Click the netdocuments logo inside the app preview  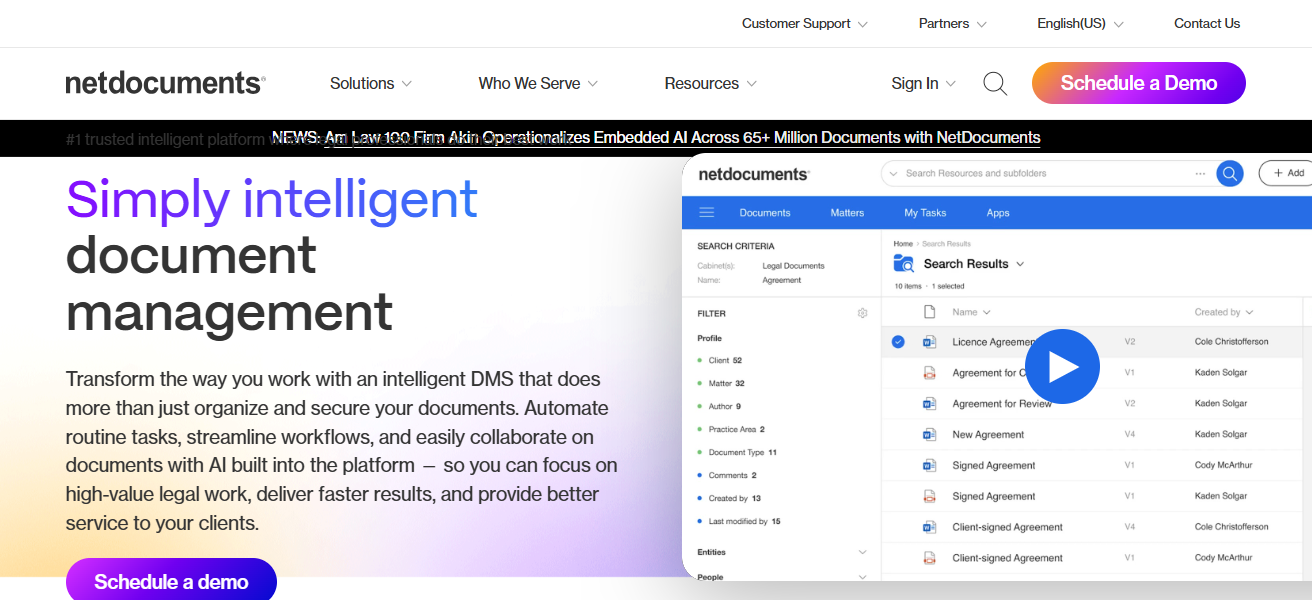(x=753, y=174)
